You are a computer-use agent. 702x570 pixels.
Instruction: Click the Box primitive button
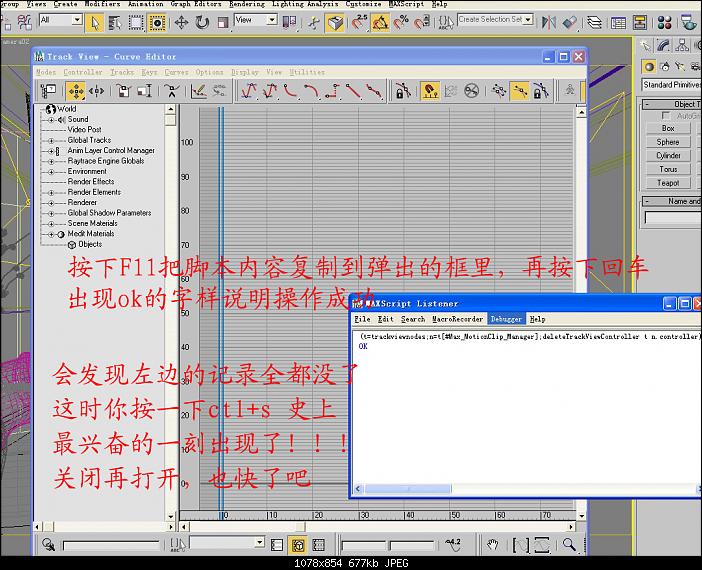coord(668,129)
